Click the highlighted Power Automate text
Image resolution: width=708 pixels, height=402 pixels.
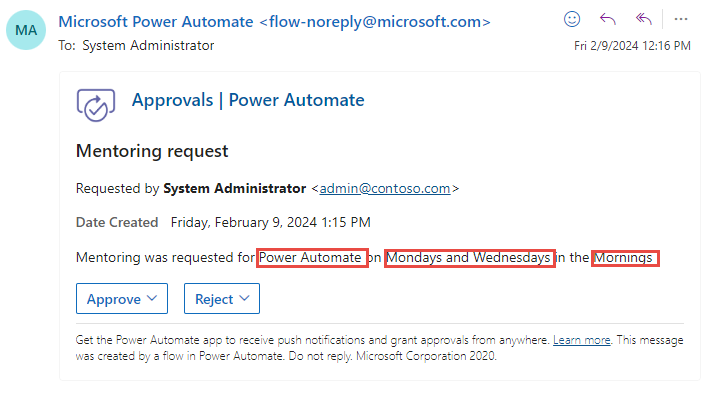[x=310, y=257]
